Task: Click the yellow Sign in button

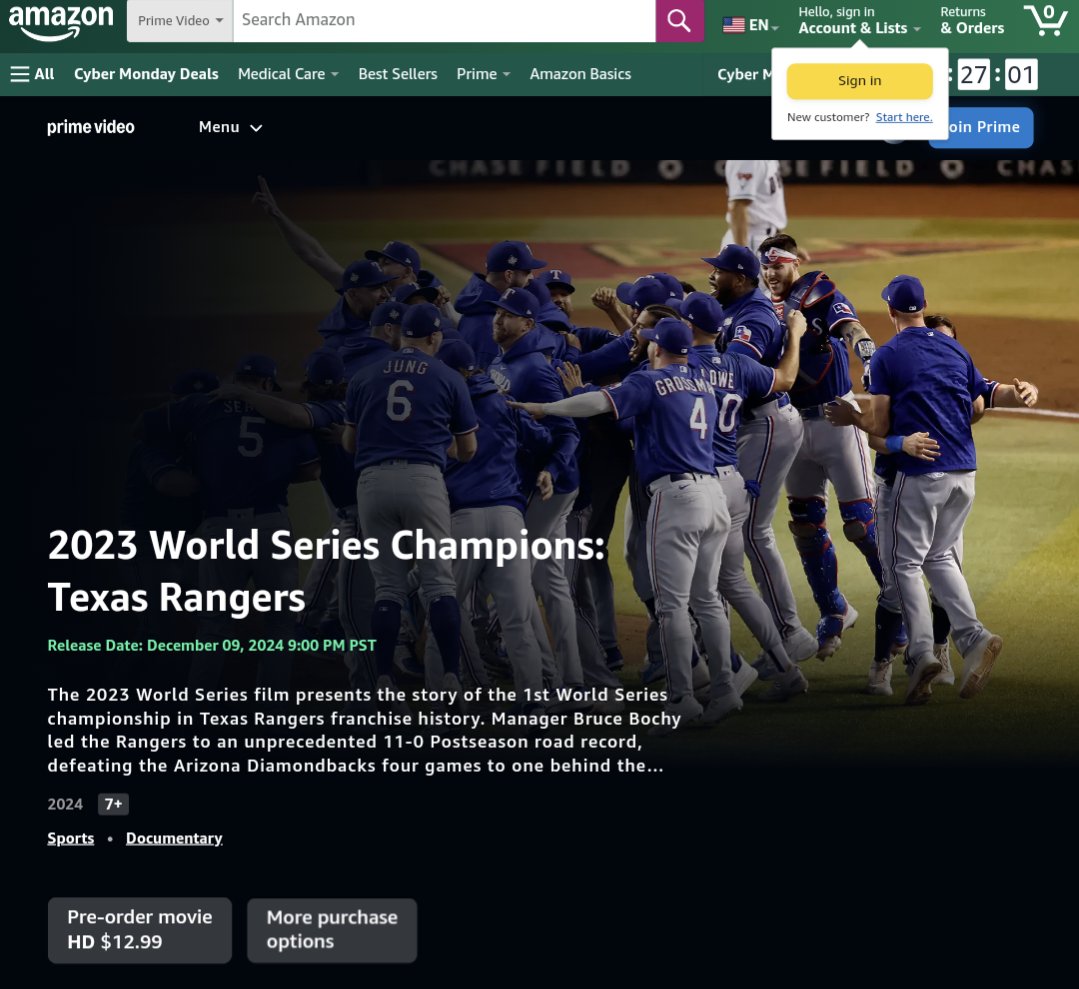Action: (859, 81)
